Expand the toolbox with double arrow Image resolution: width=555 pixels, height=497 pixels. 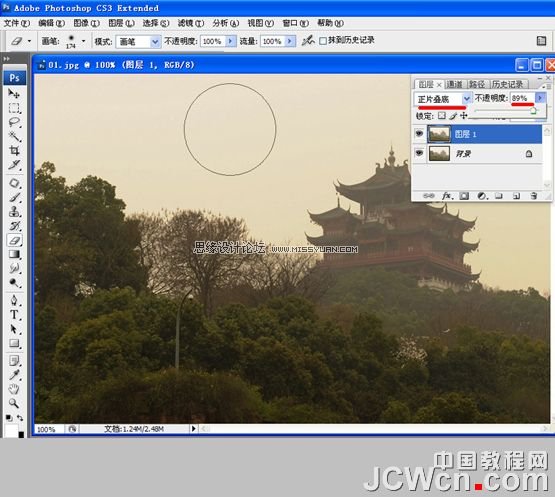pos(6,58)
